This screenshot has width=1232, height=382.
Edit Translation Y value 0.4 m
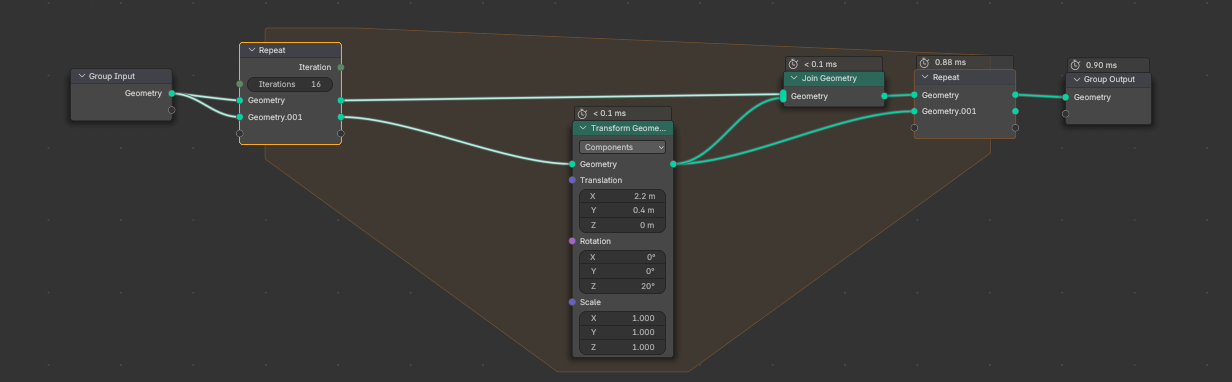[x=623, y=210]
